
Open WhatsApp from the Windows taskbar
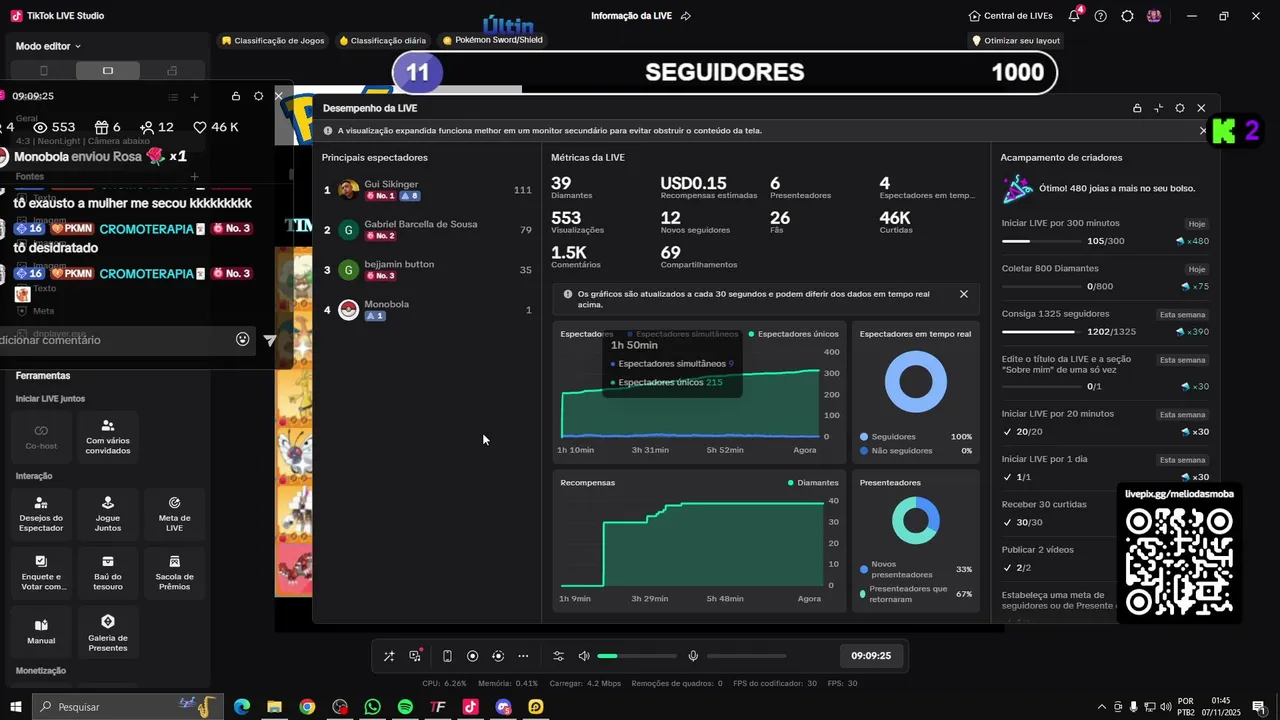(x=372, y=707)
